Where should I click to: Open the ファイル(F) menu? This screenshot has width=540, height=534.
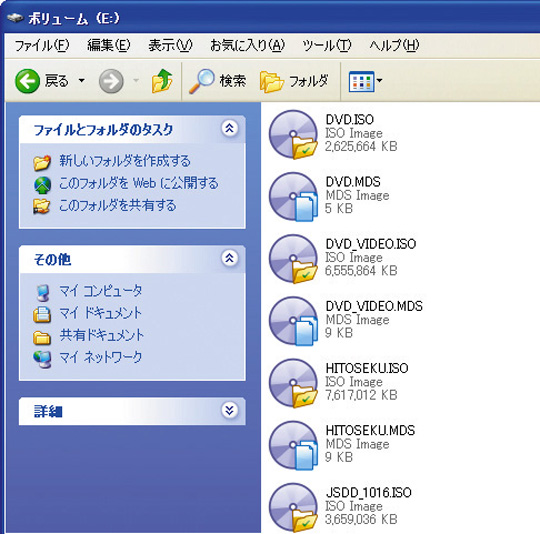(x=42, y=45)
